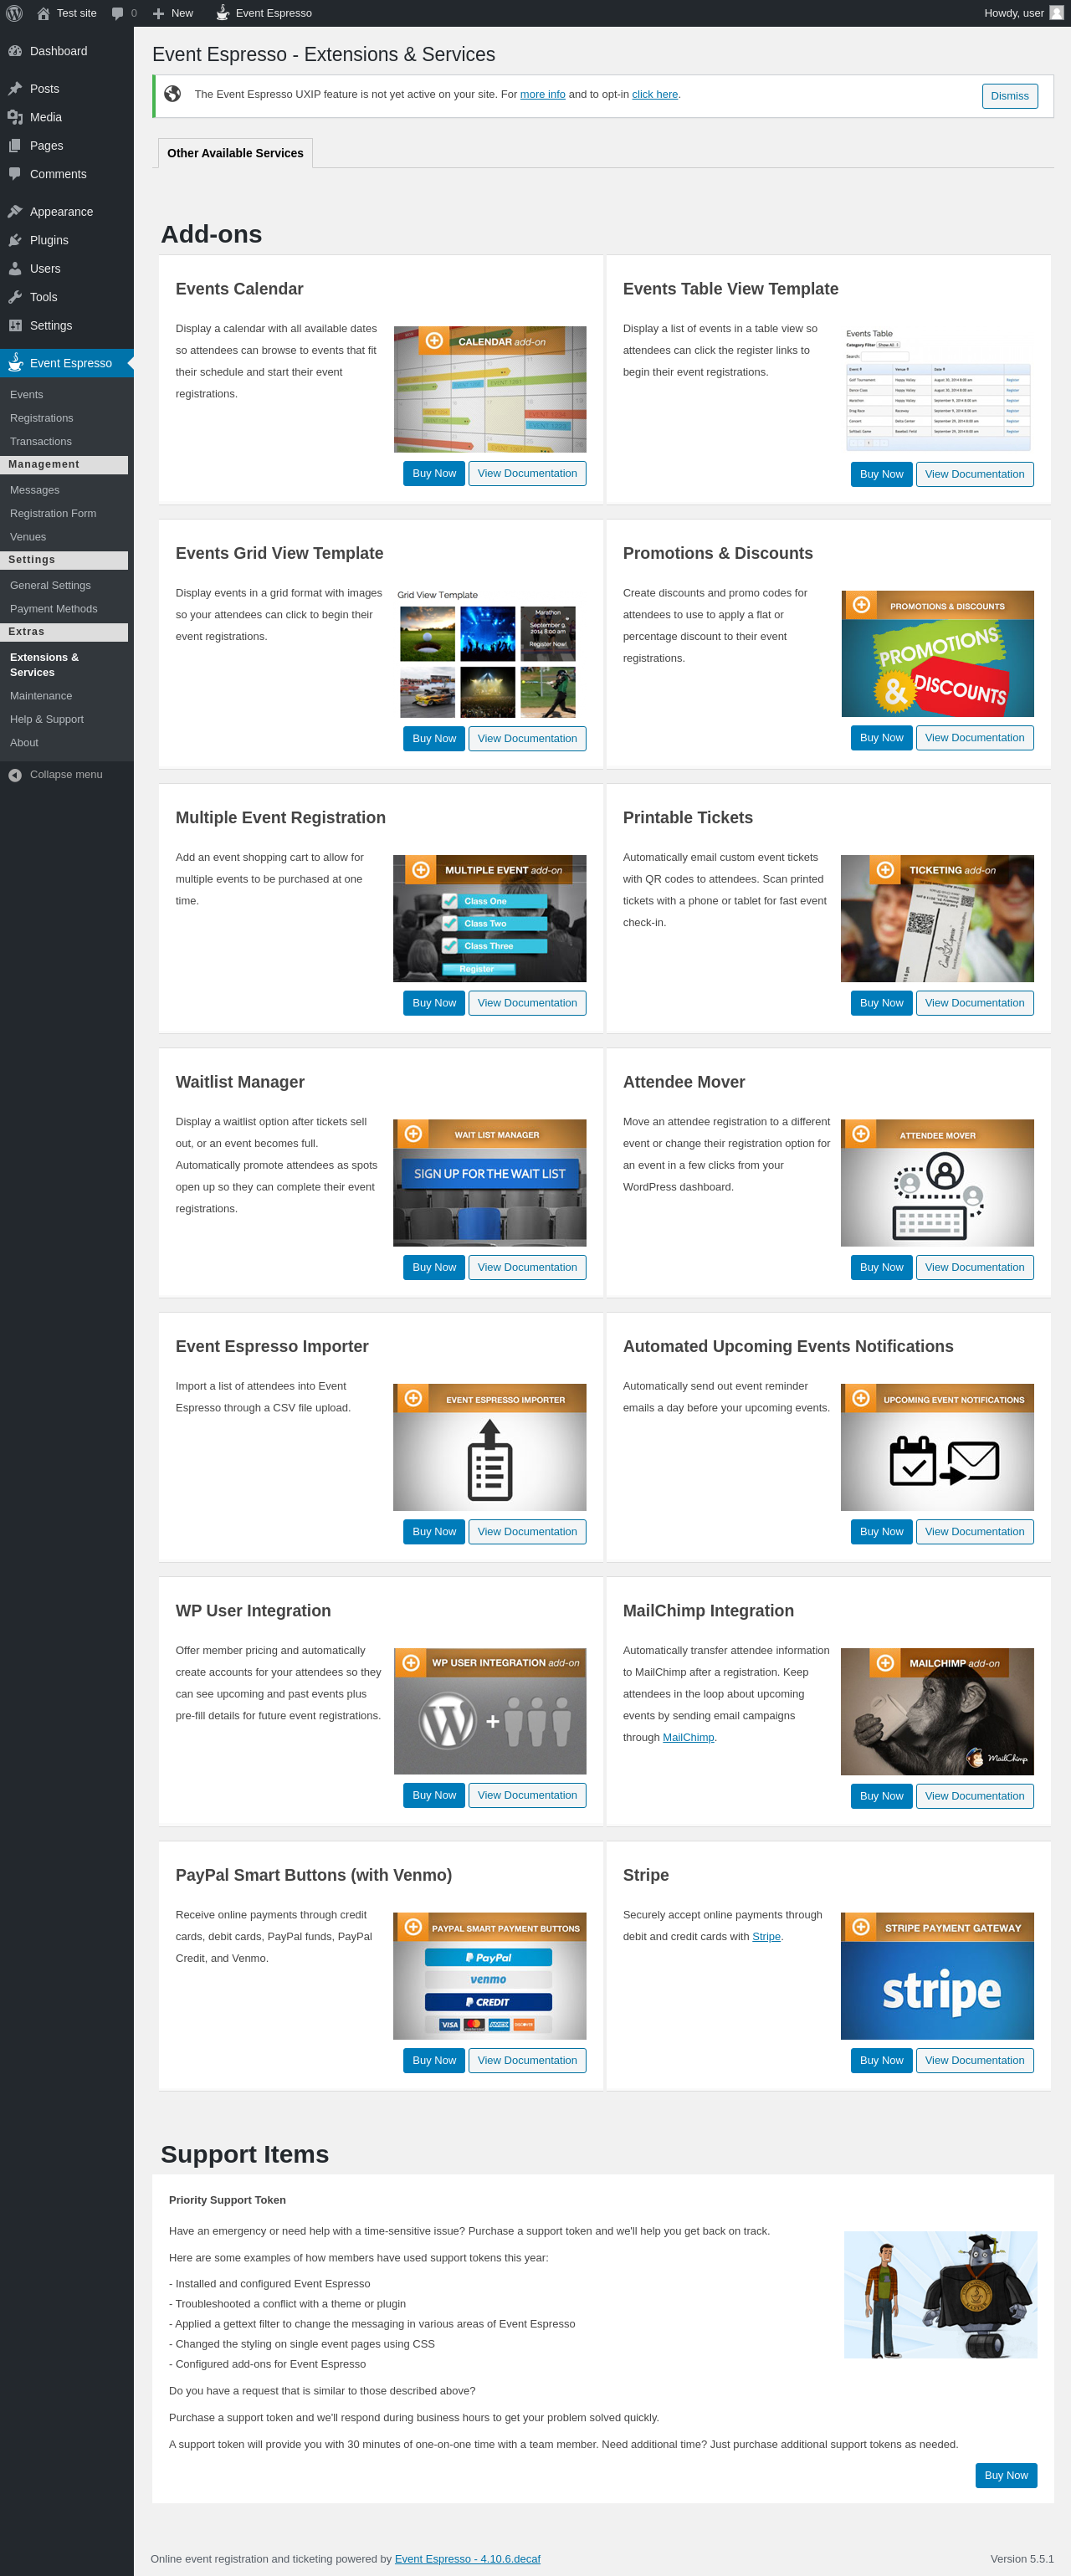Click the Media icon in sidebar
This screenshot has width=1071, height=2576.
point(15,117)
